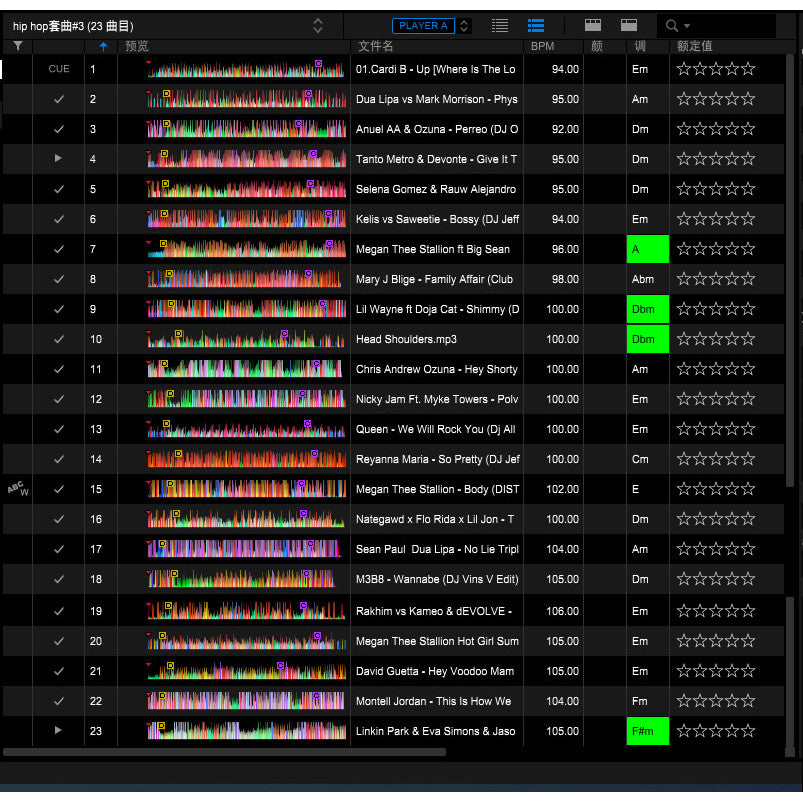Toggle checkmark for track 14
Screen dimensions: 803x803
click(59, 459)
